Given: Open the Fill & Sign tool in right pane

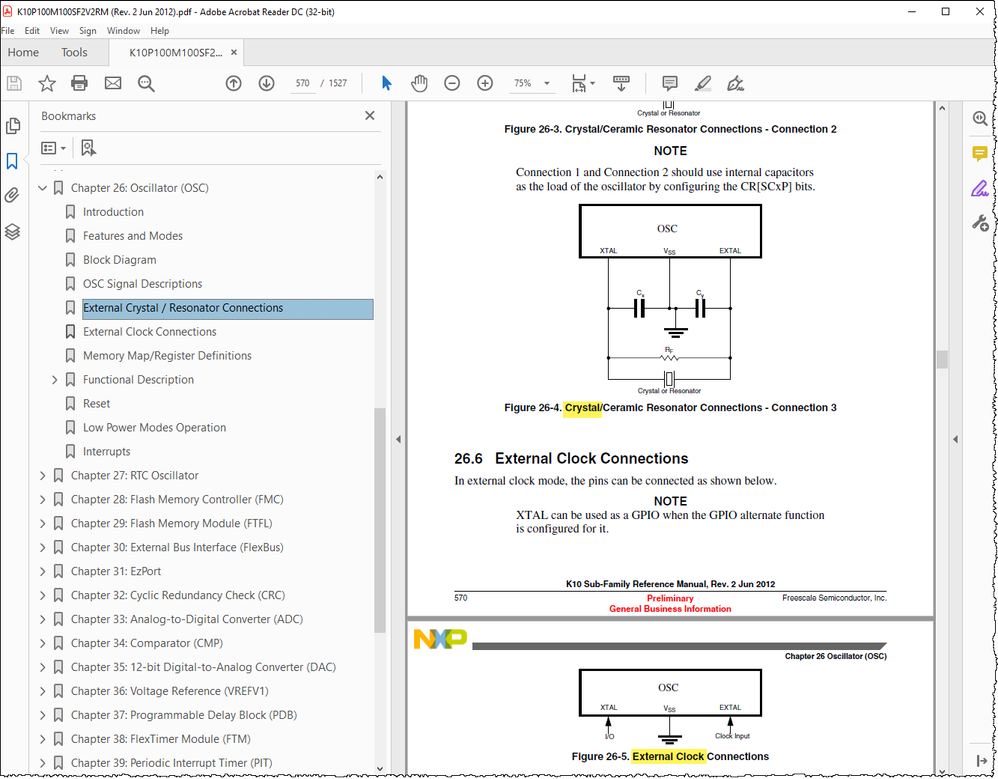Looking at the screenshot, I should (x=980, y=188).
